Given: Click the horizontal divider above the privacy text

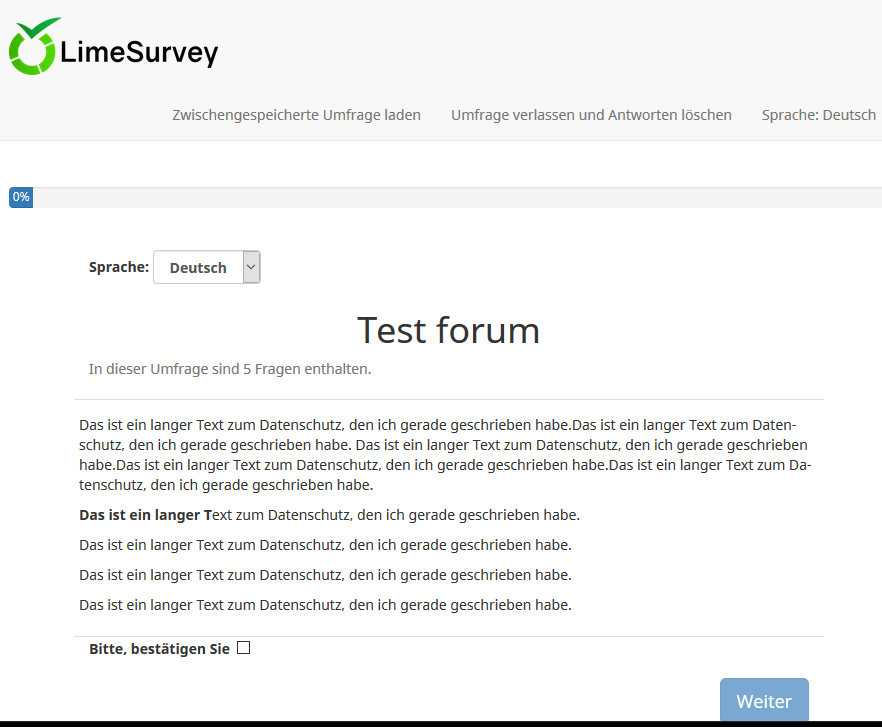Looking at the screenshot, I should (448, 400).
